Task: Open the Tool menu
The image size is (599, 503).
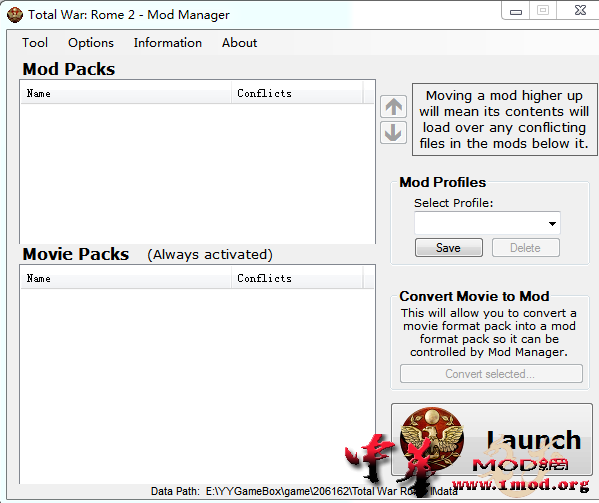Action: (x=35, y=43)
